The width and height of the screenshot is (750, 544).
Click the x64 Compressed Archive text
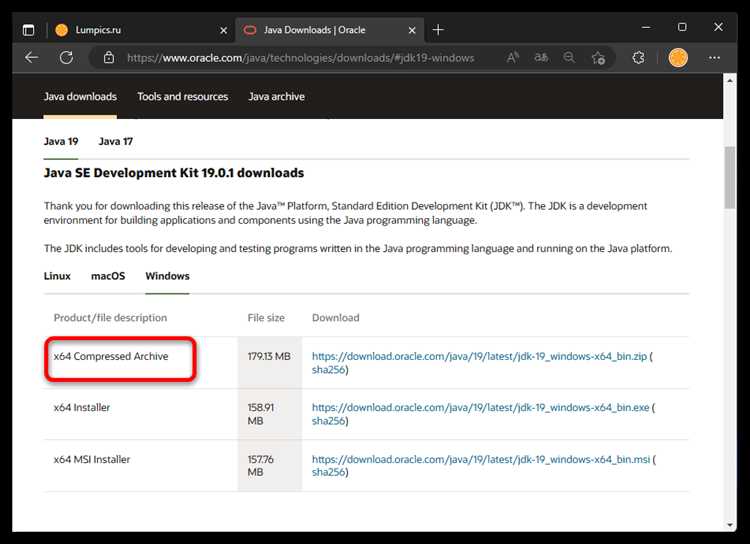(111, 356)
